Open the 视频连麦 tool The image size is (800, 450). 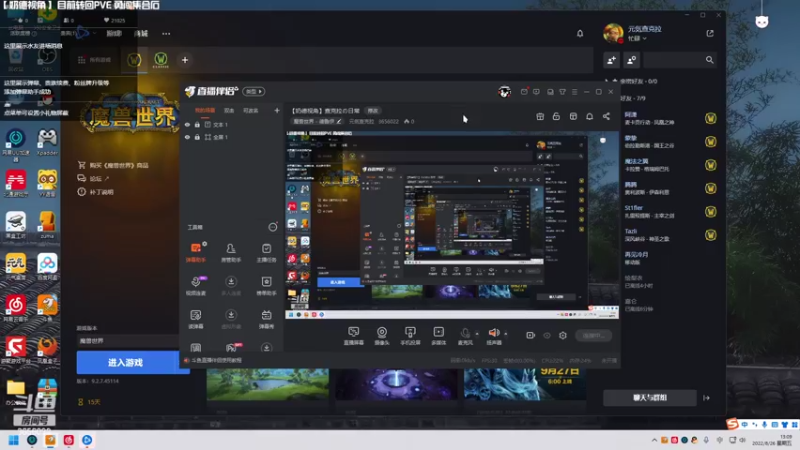[196, 286]
